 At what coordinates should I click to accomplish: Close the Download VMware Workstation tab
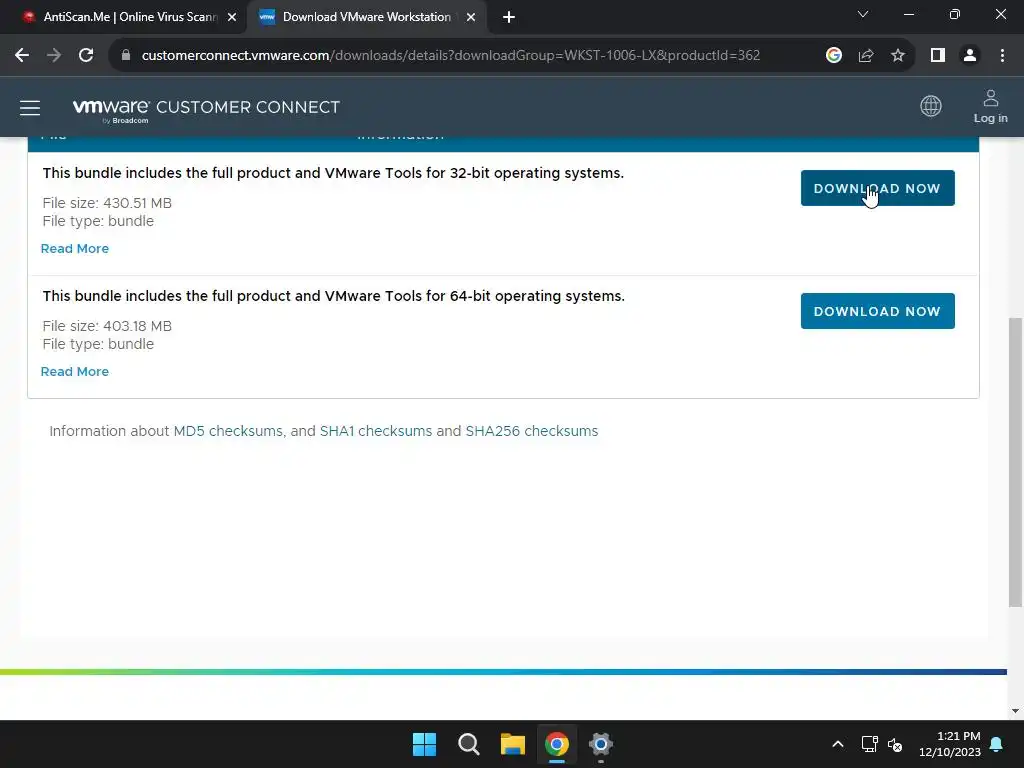click(471, 18)
